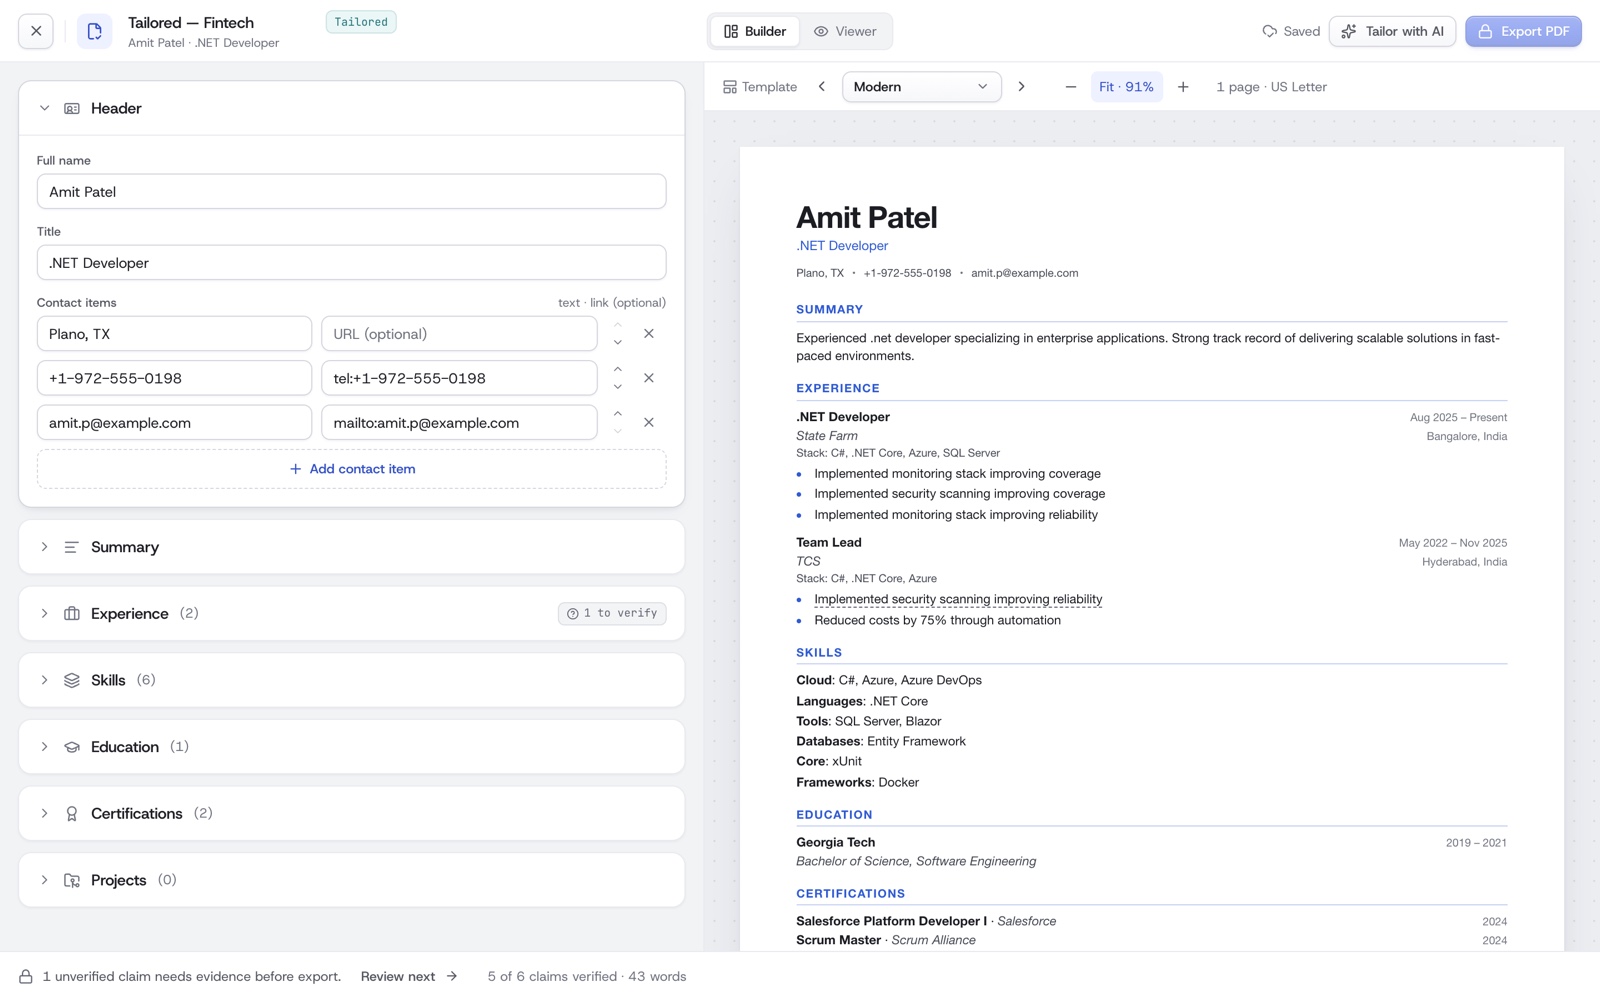Remove the Plano, TX contact item

[x=649, y=334]
